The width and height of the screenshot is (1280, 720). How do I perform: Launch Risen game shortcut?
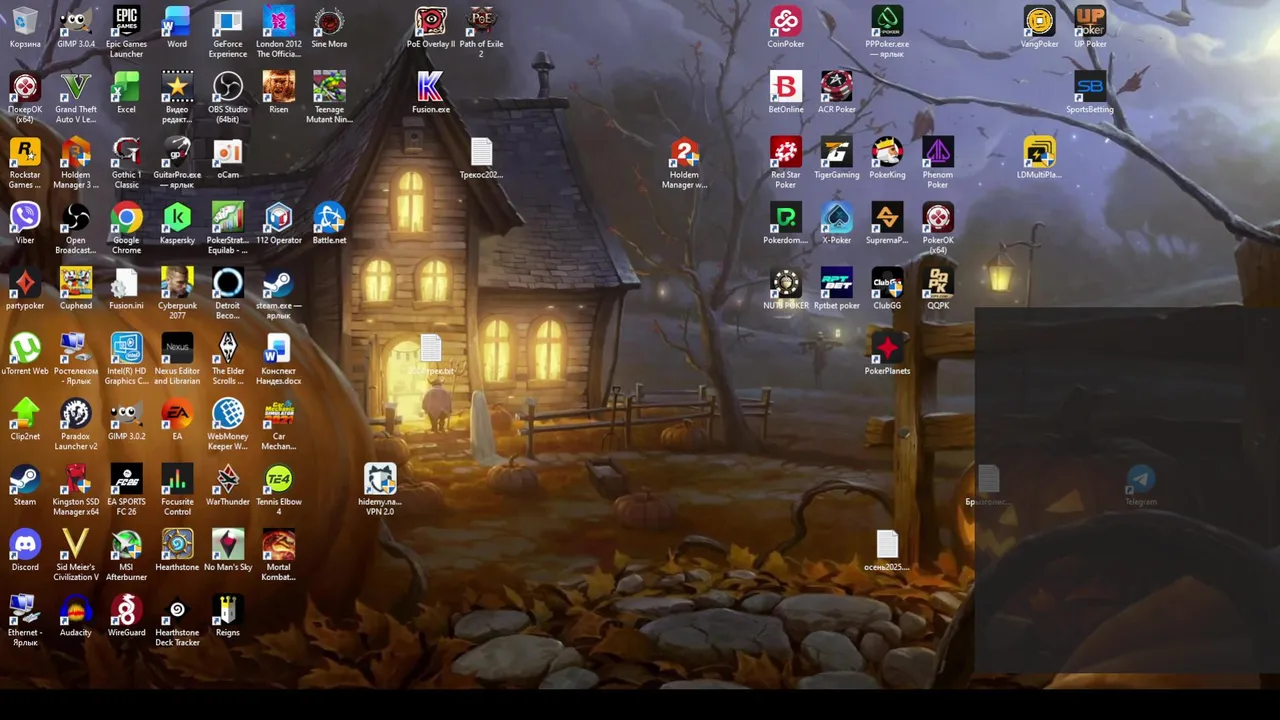(279, 93)
